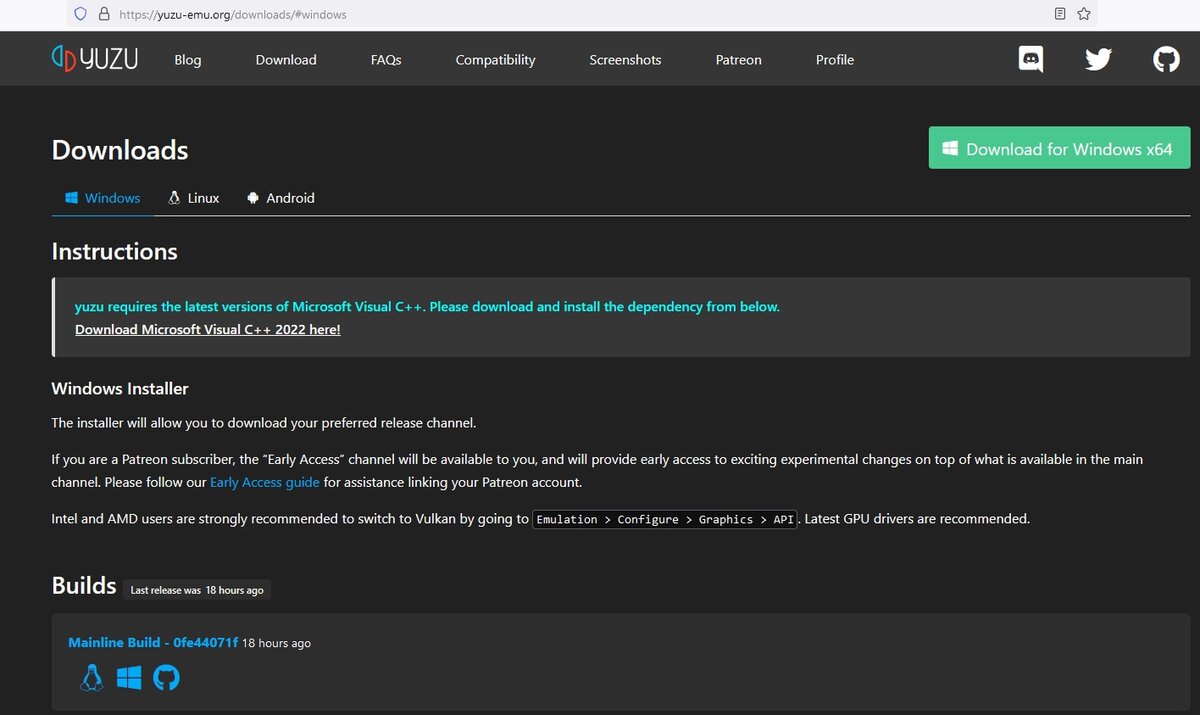Click Download for Windows x64 button

[1060, 148]
